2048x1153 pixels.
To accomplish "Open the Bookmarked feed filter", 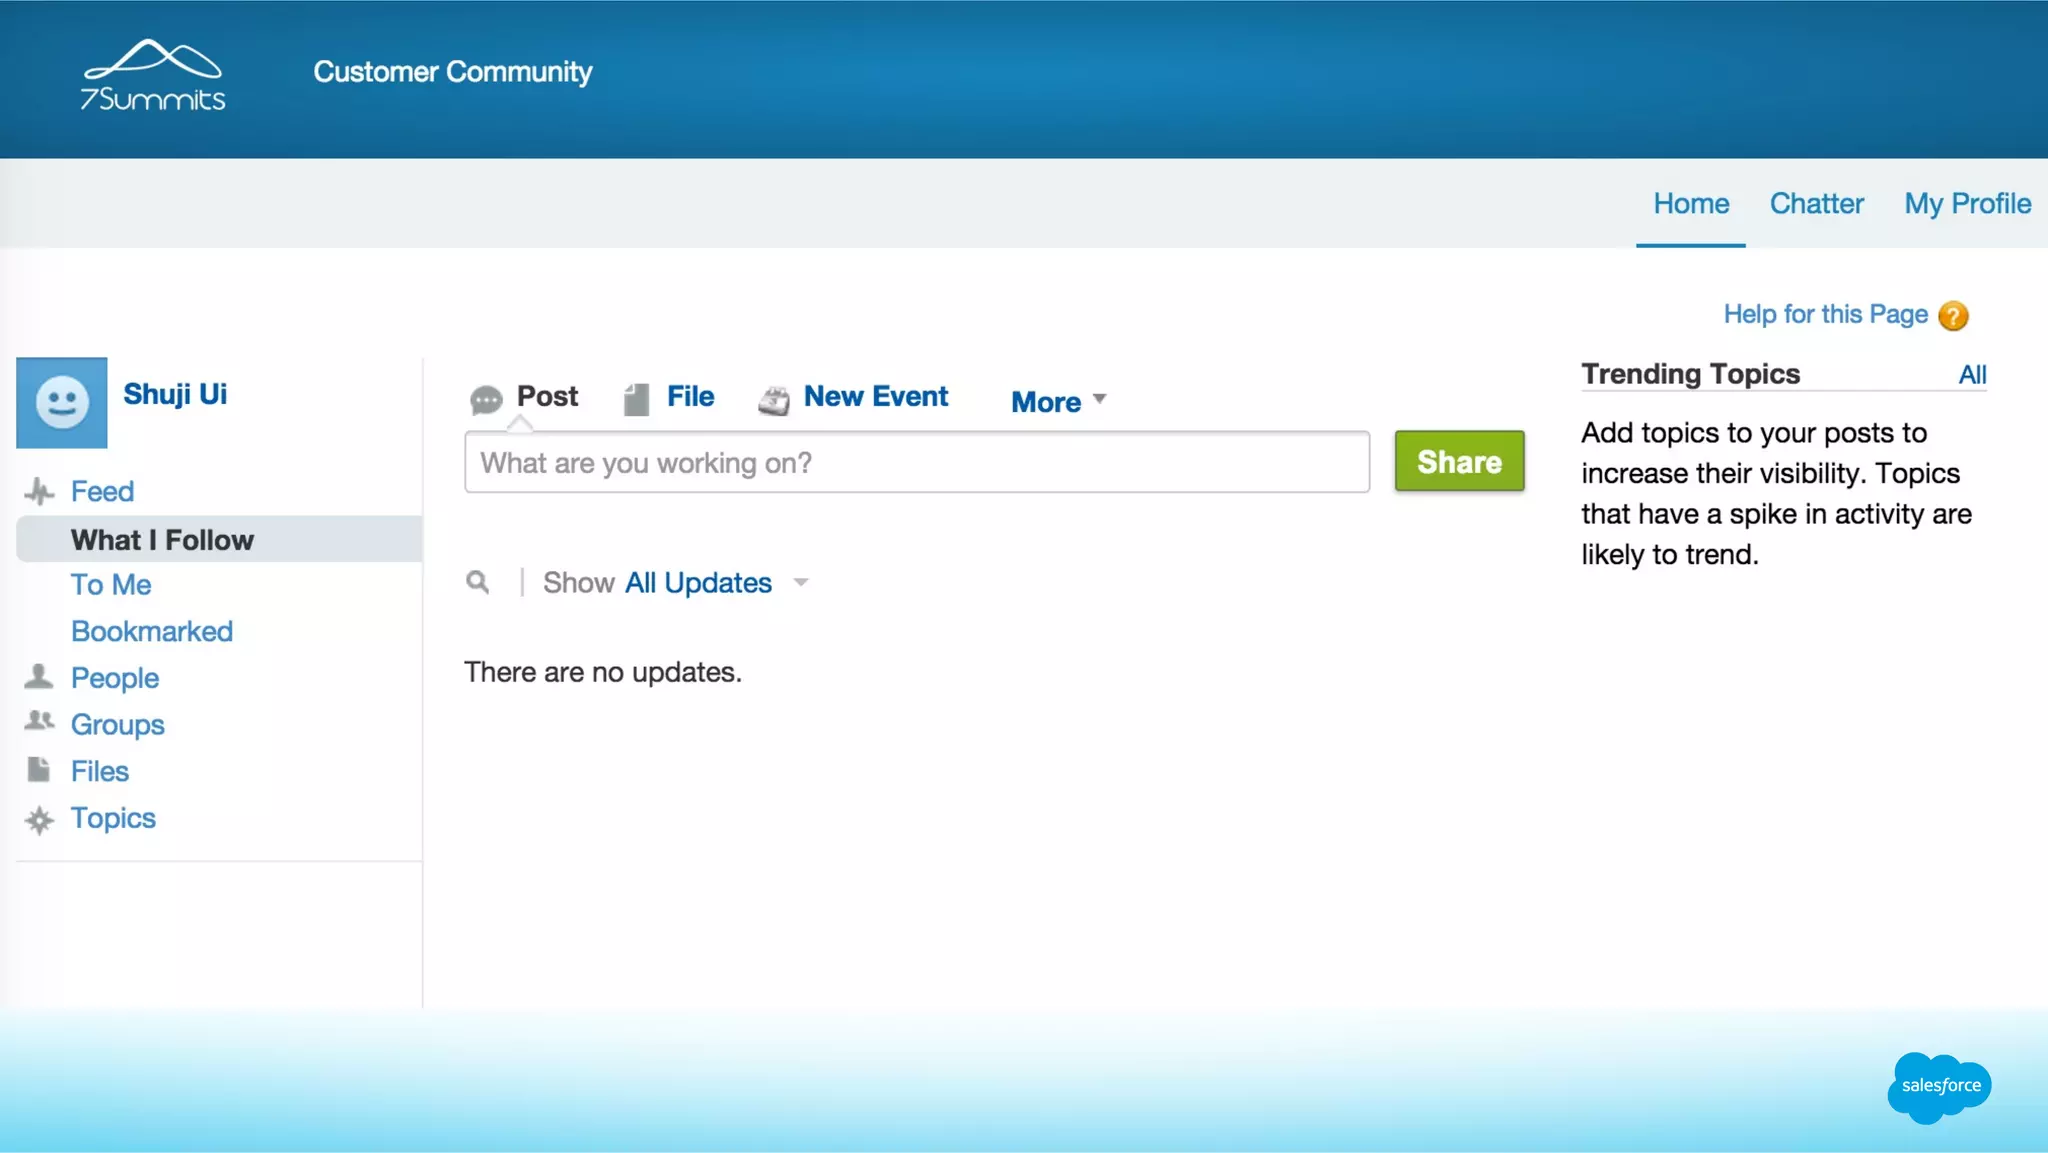I will tap(152, 631).
